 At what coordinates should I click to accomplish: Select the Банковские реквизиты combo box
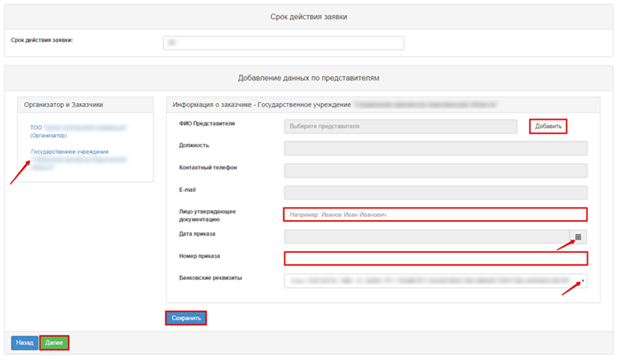click(x=436, y=281)
